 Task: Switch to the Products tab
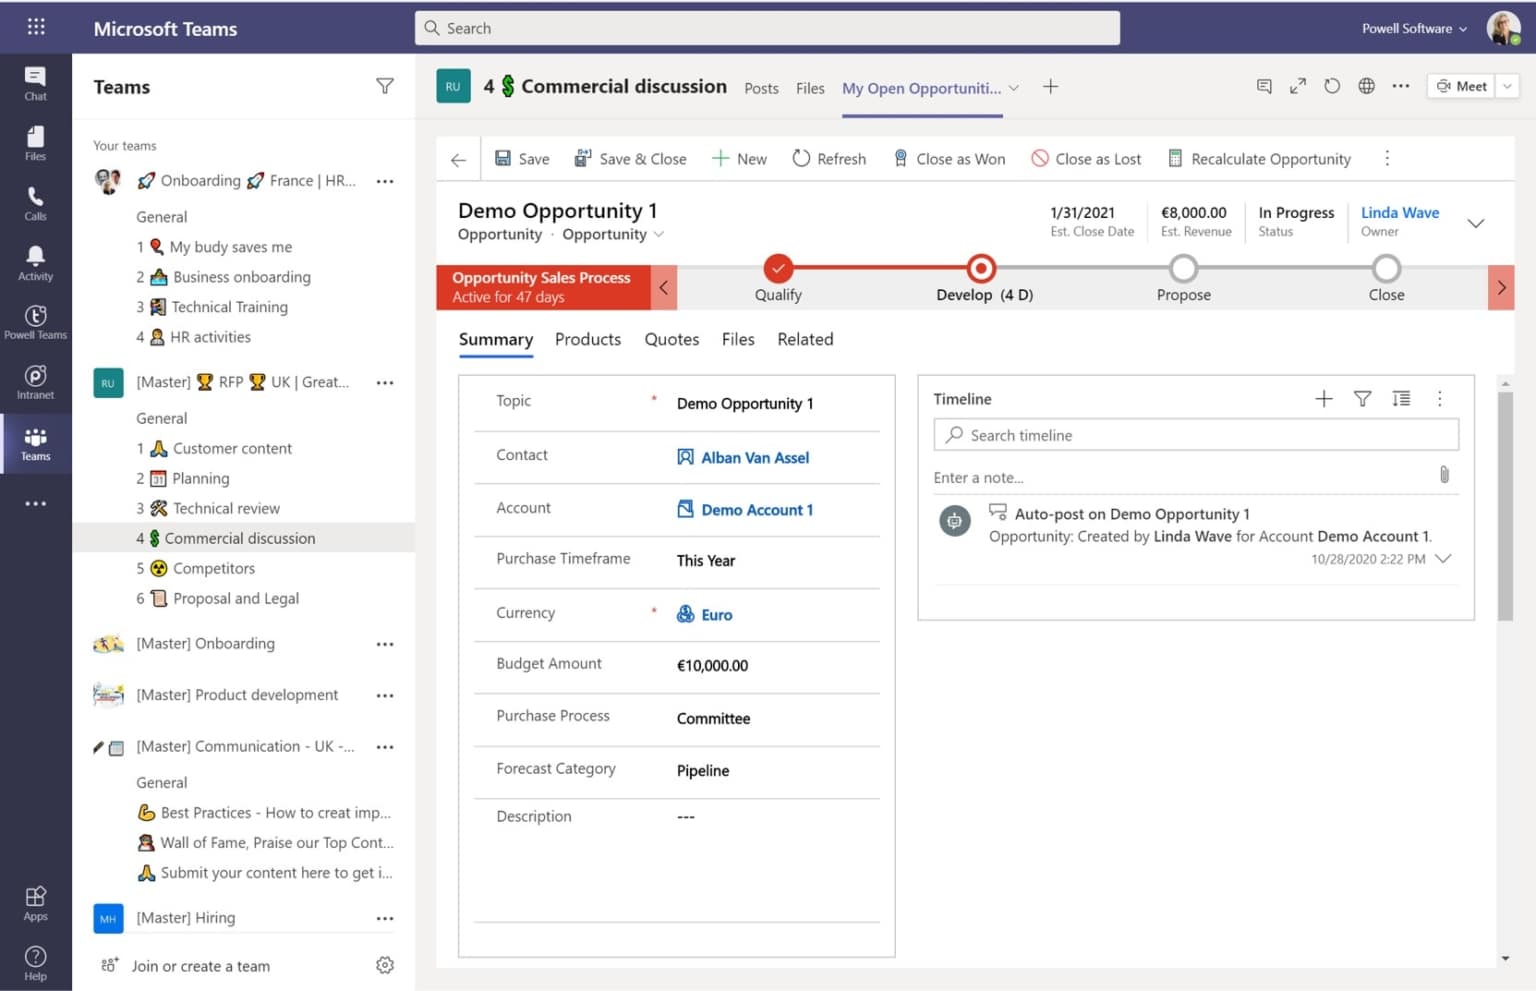click(587, 339)
